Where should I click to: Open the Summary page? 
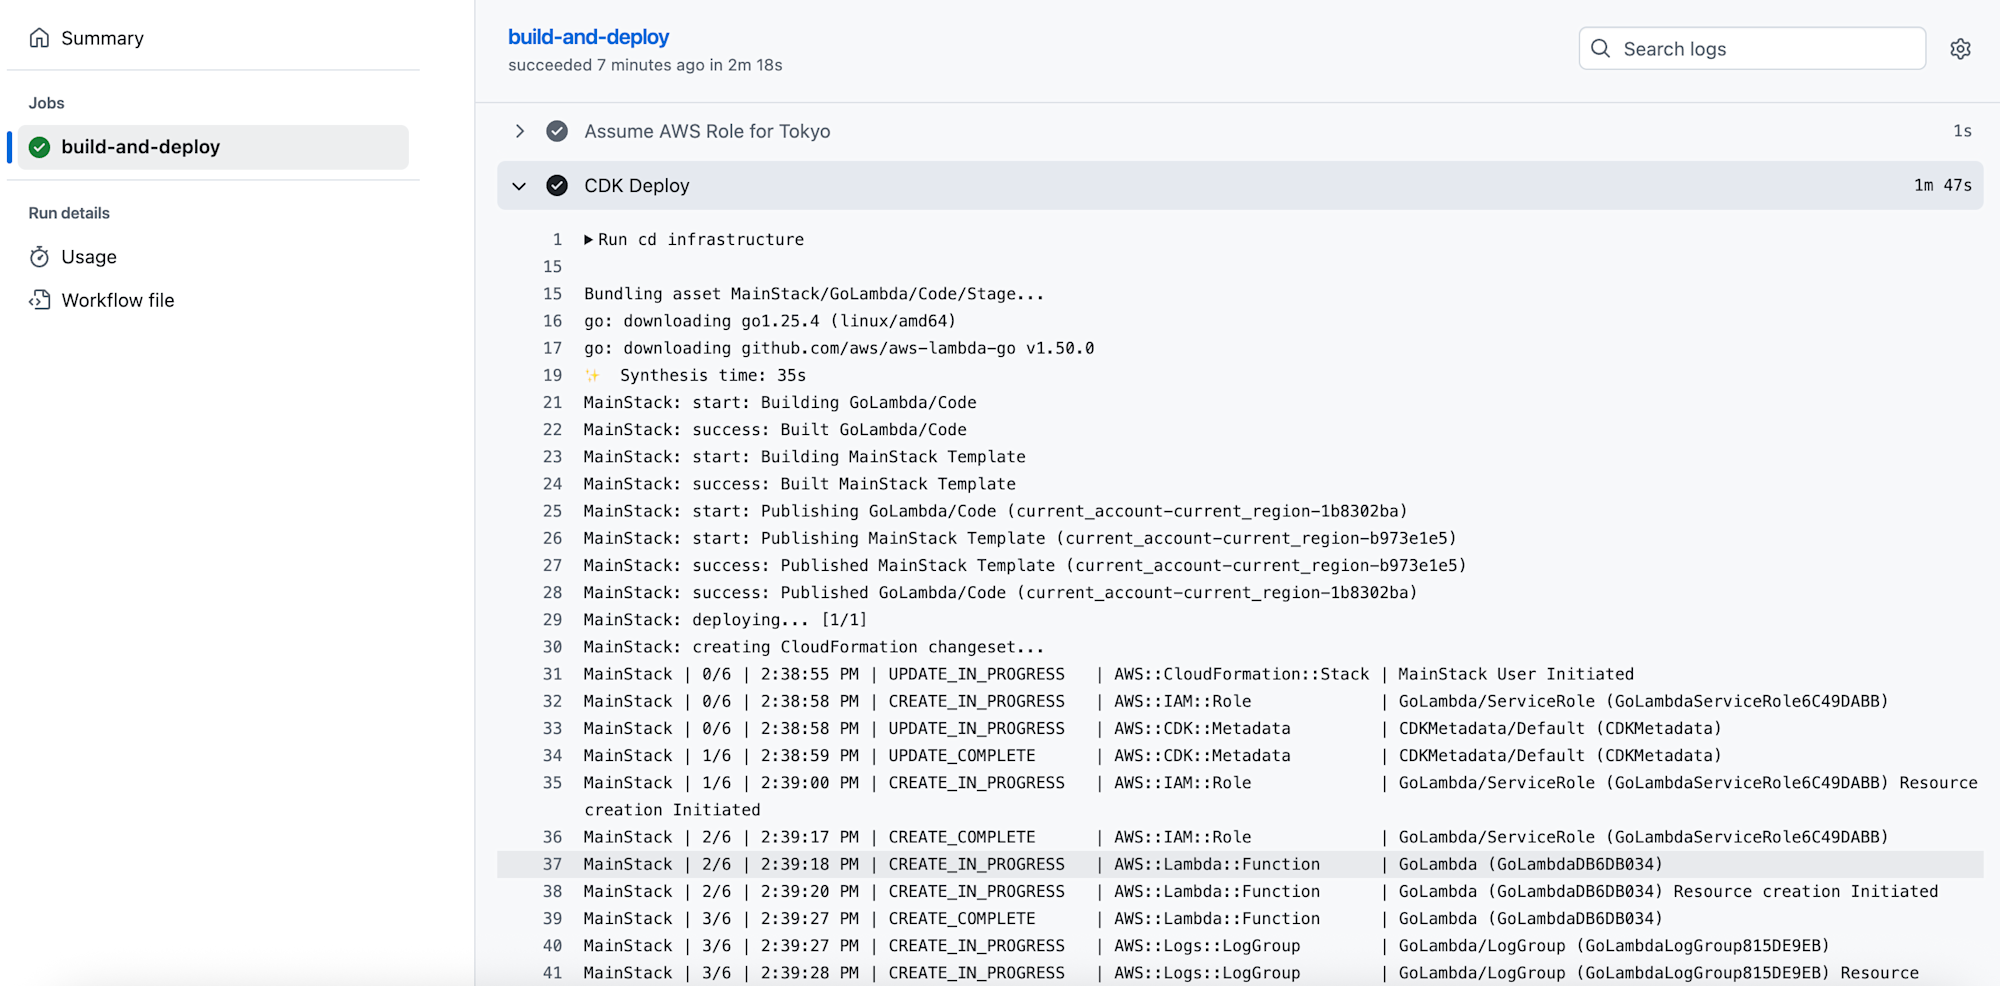102,38
